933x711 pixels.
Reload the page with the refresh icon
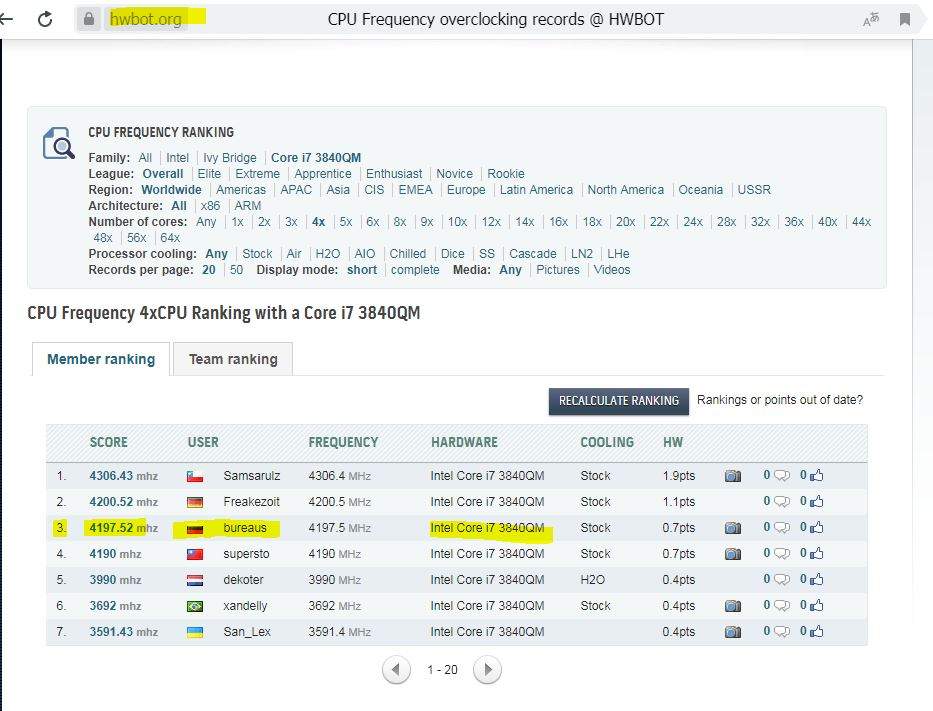click(45, 20)
